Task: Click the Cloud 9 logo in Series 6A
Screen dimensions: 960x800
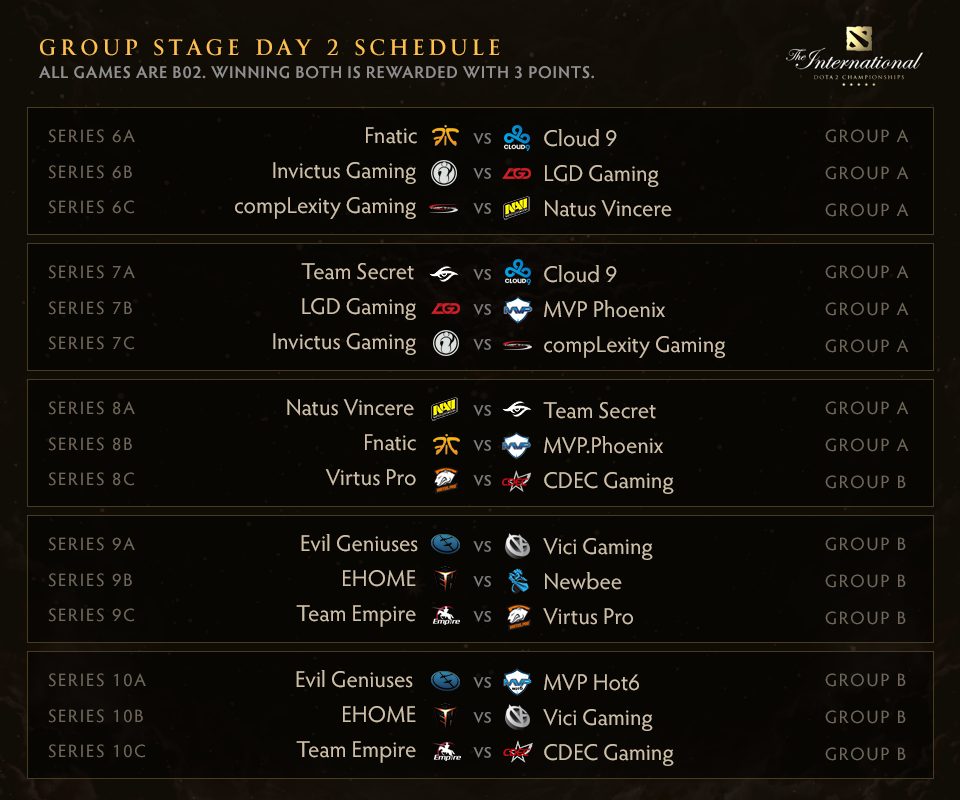Action: pyautogui.click(x=517, y=137)
